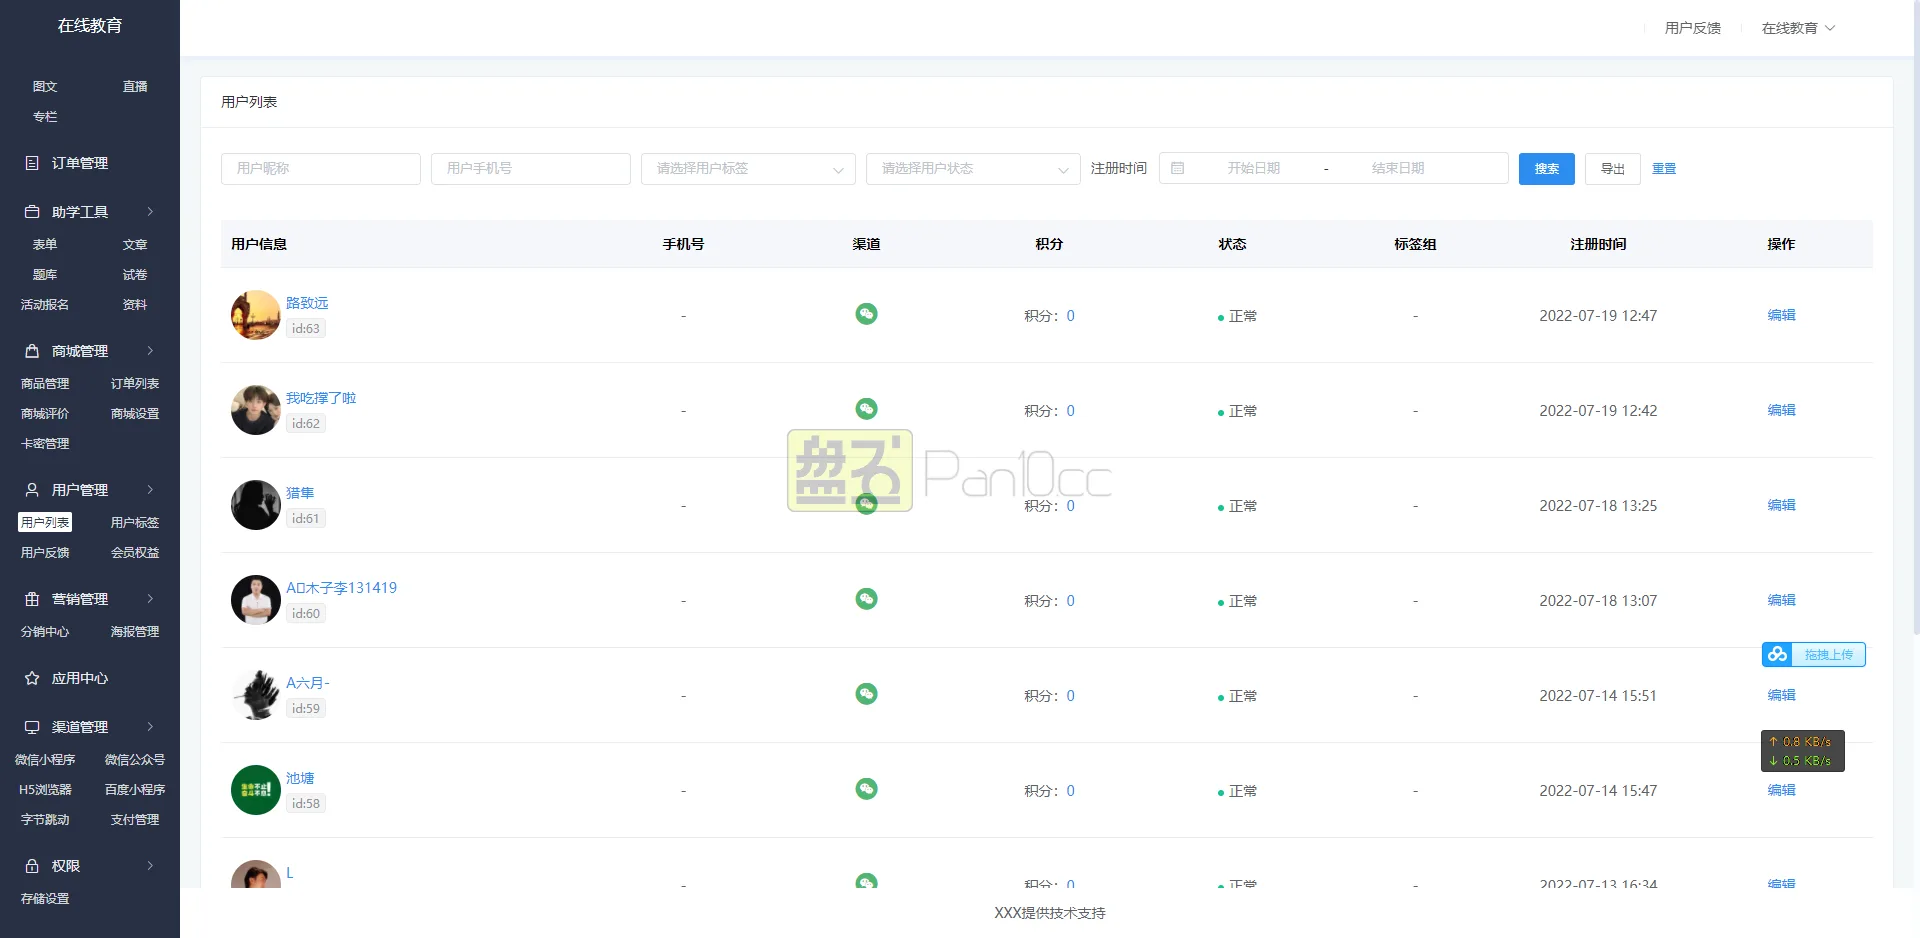Collapse the 商城管理 chevron
This screenshot has height=938, width=1920.
click(150, 351)
